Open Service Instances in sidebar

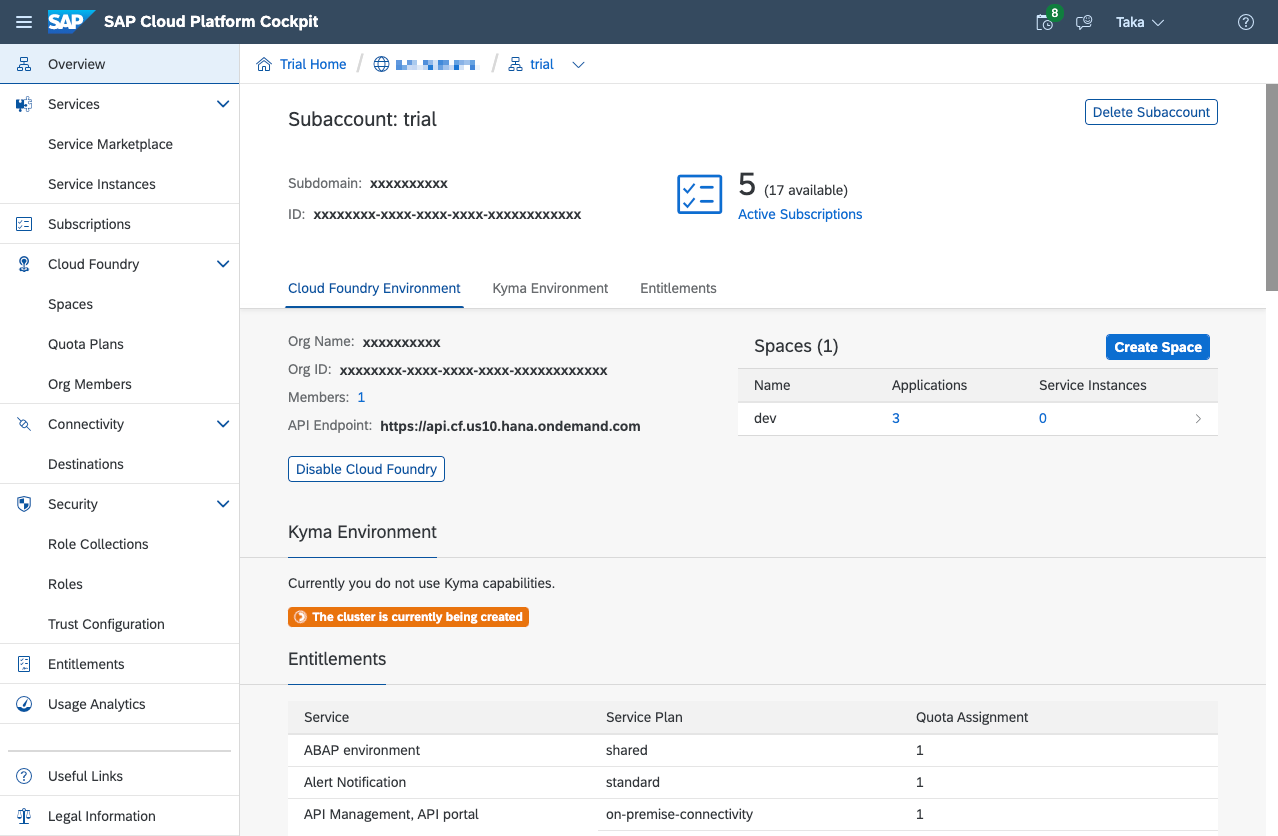102,184
